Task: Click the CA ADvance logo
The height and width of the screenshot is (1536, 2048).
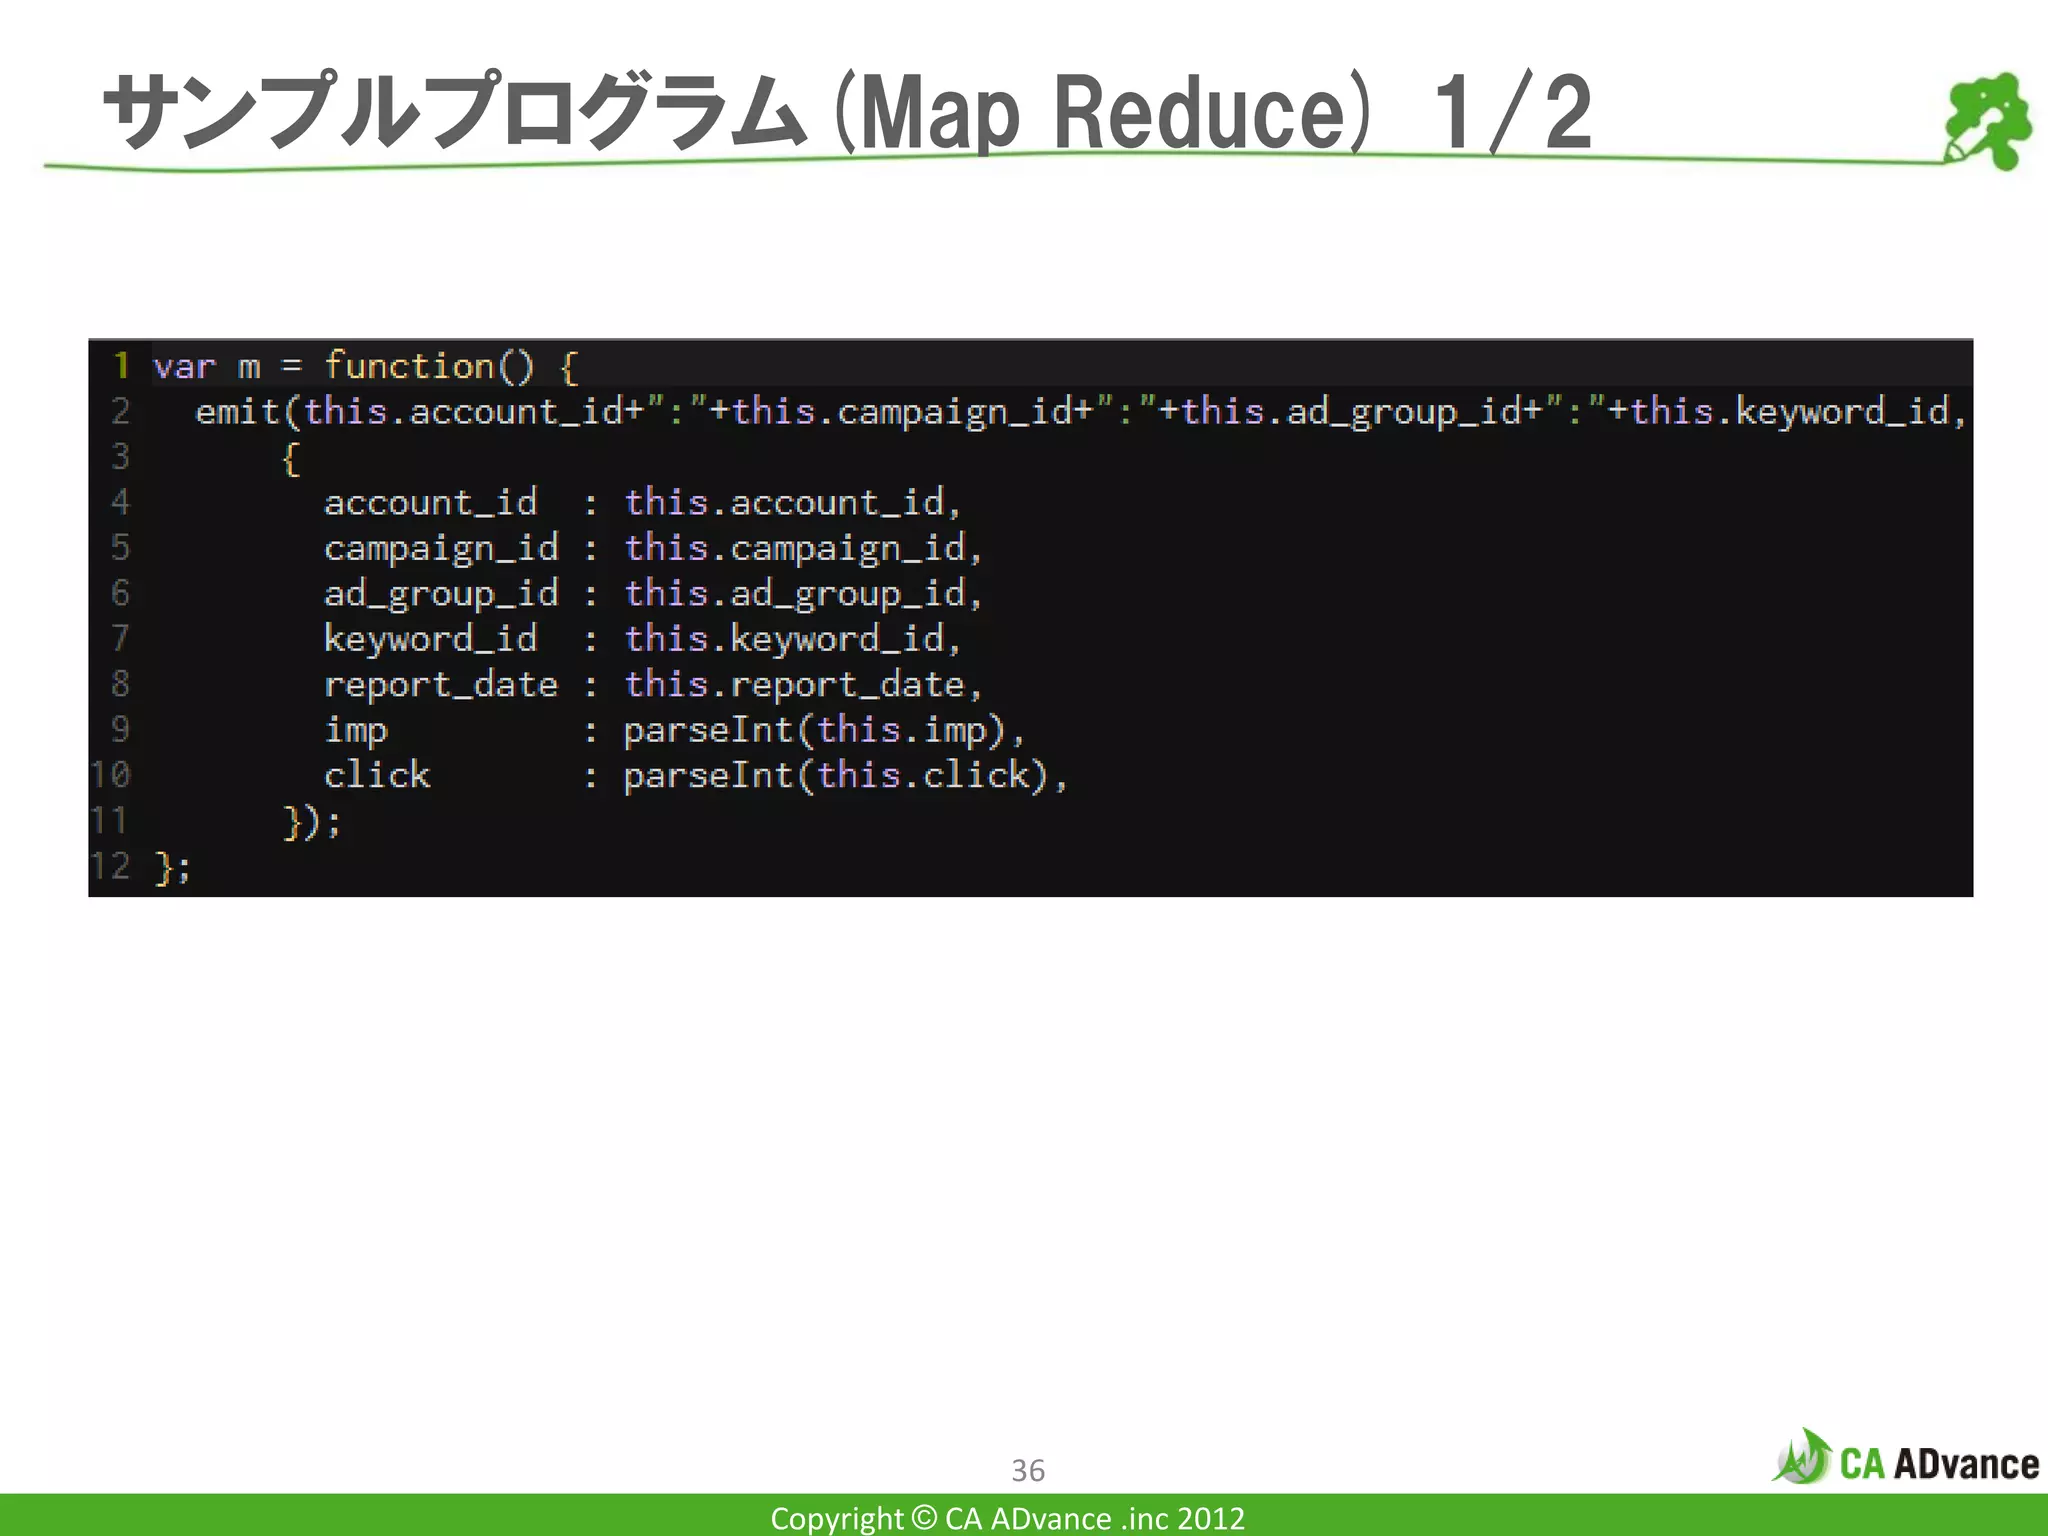Action: click(1905, 1458)
